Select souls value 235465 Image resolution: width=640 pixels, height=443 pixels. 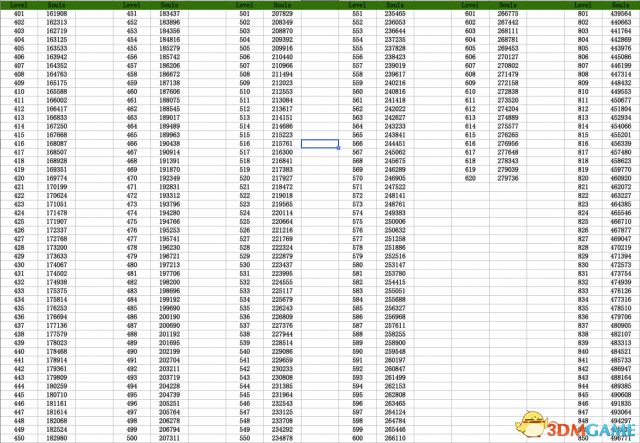(x=395, y=14)
